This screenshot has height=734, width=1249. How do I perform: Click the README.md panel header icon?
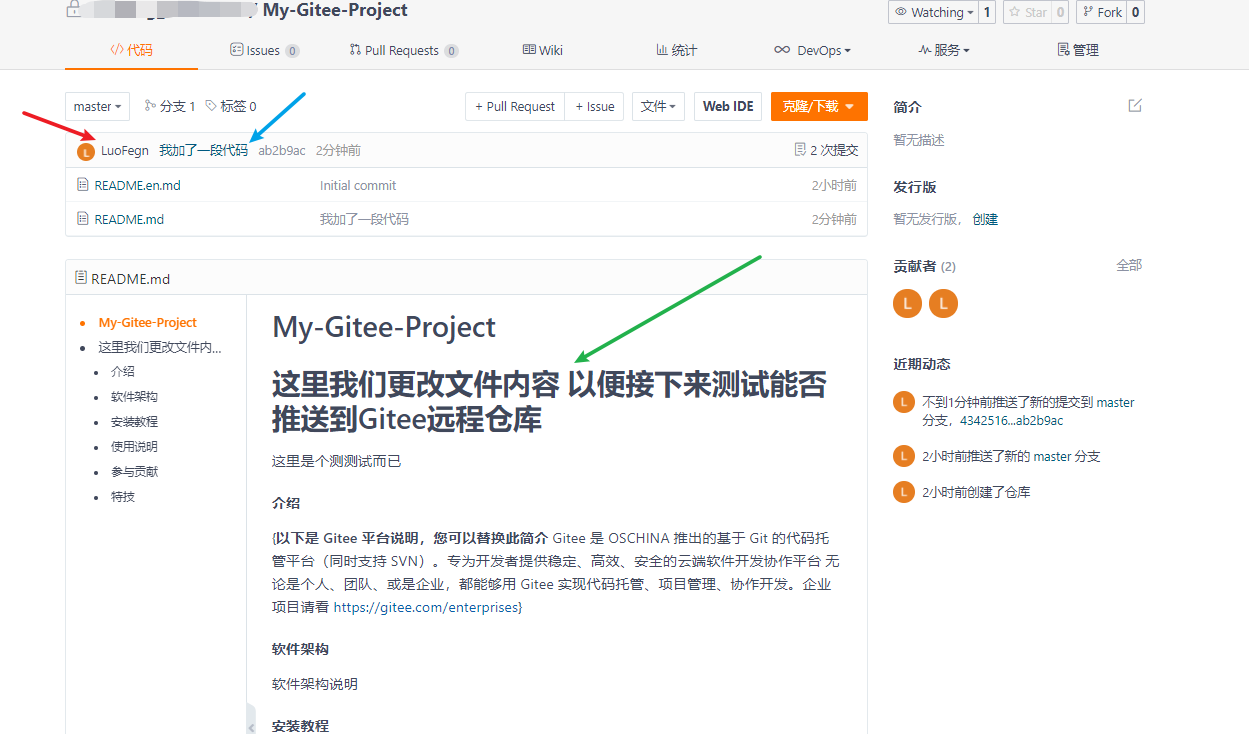coord(81,278)
